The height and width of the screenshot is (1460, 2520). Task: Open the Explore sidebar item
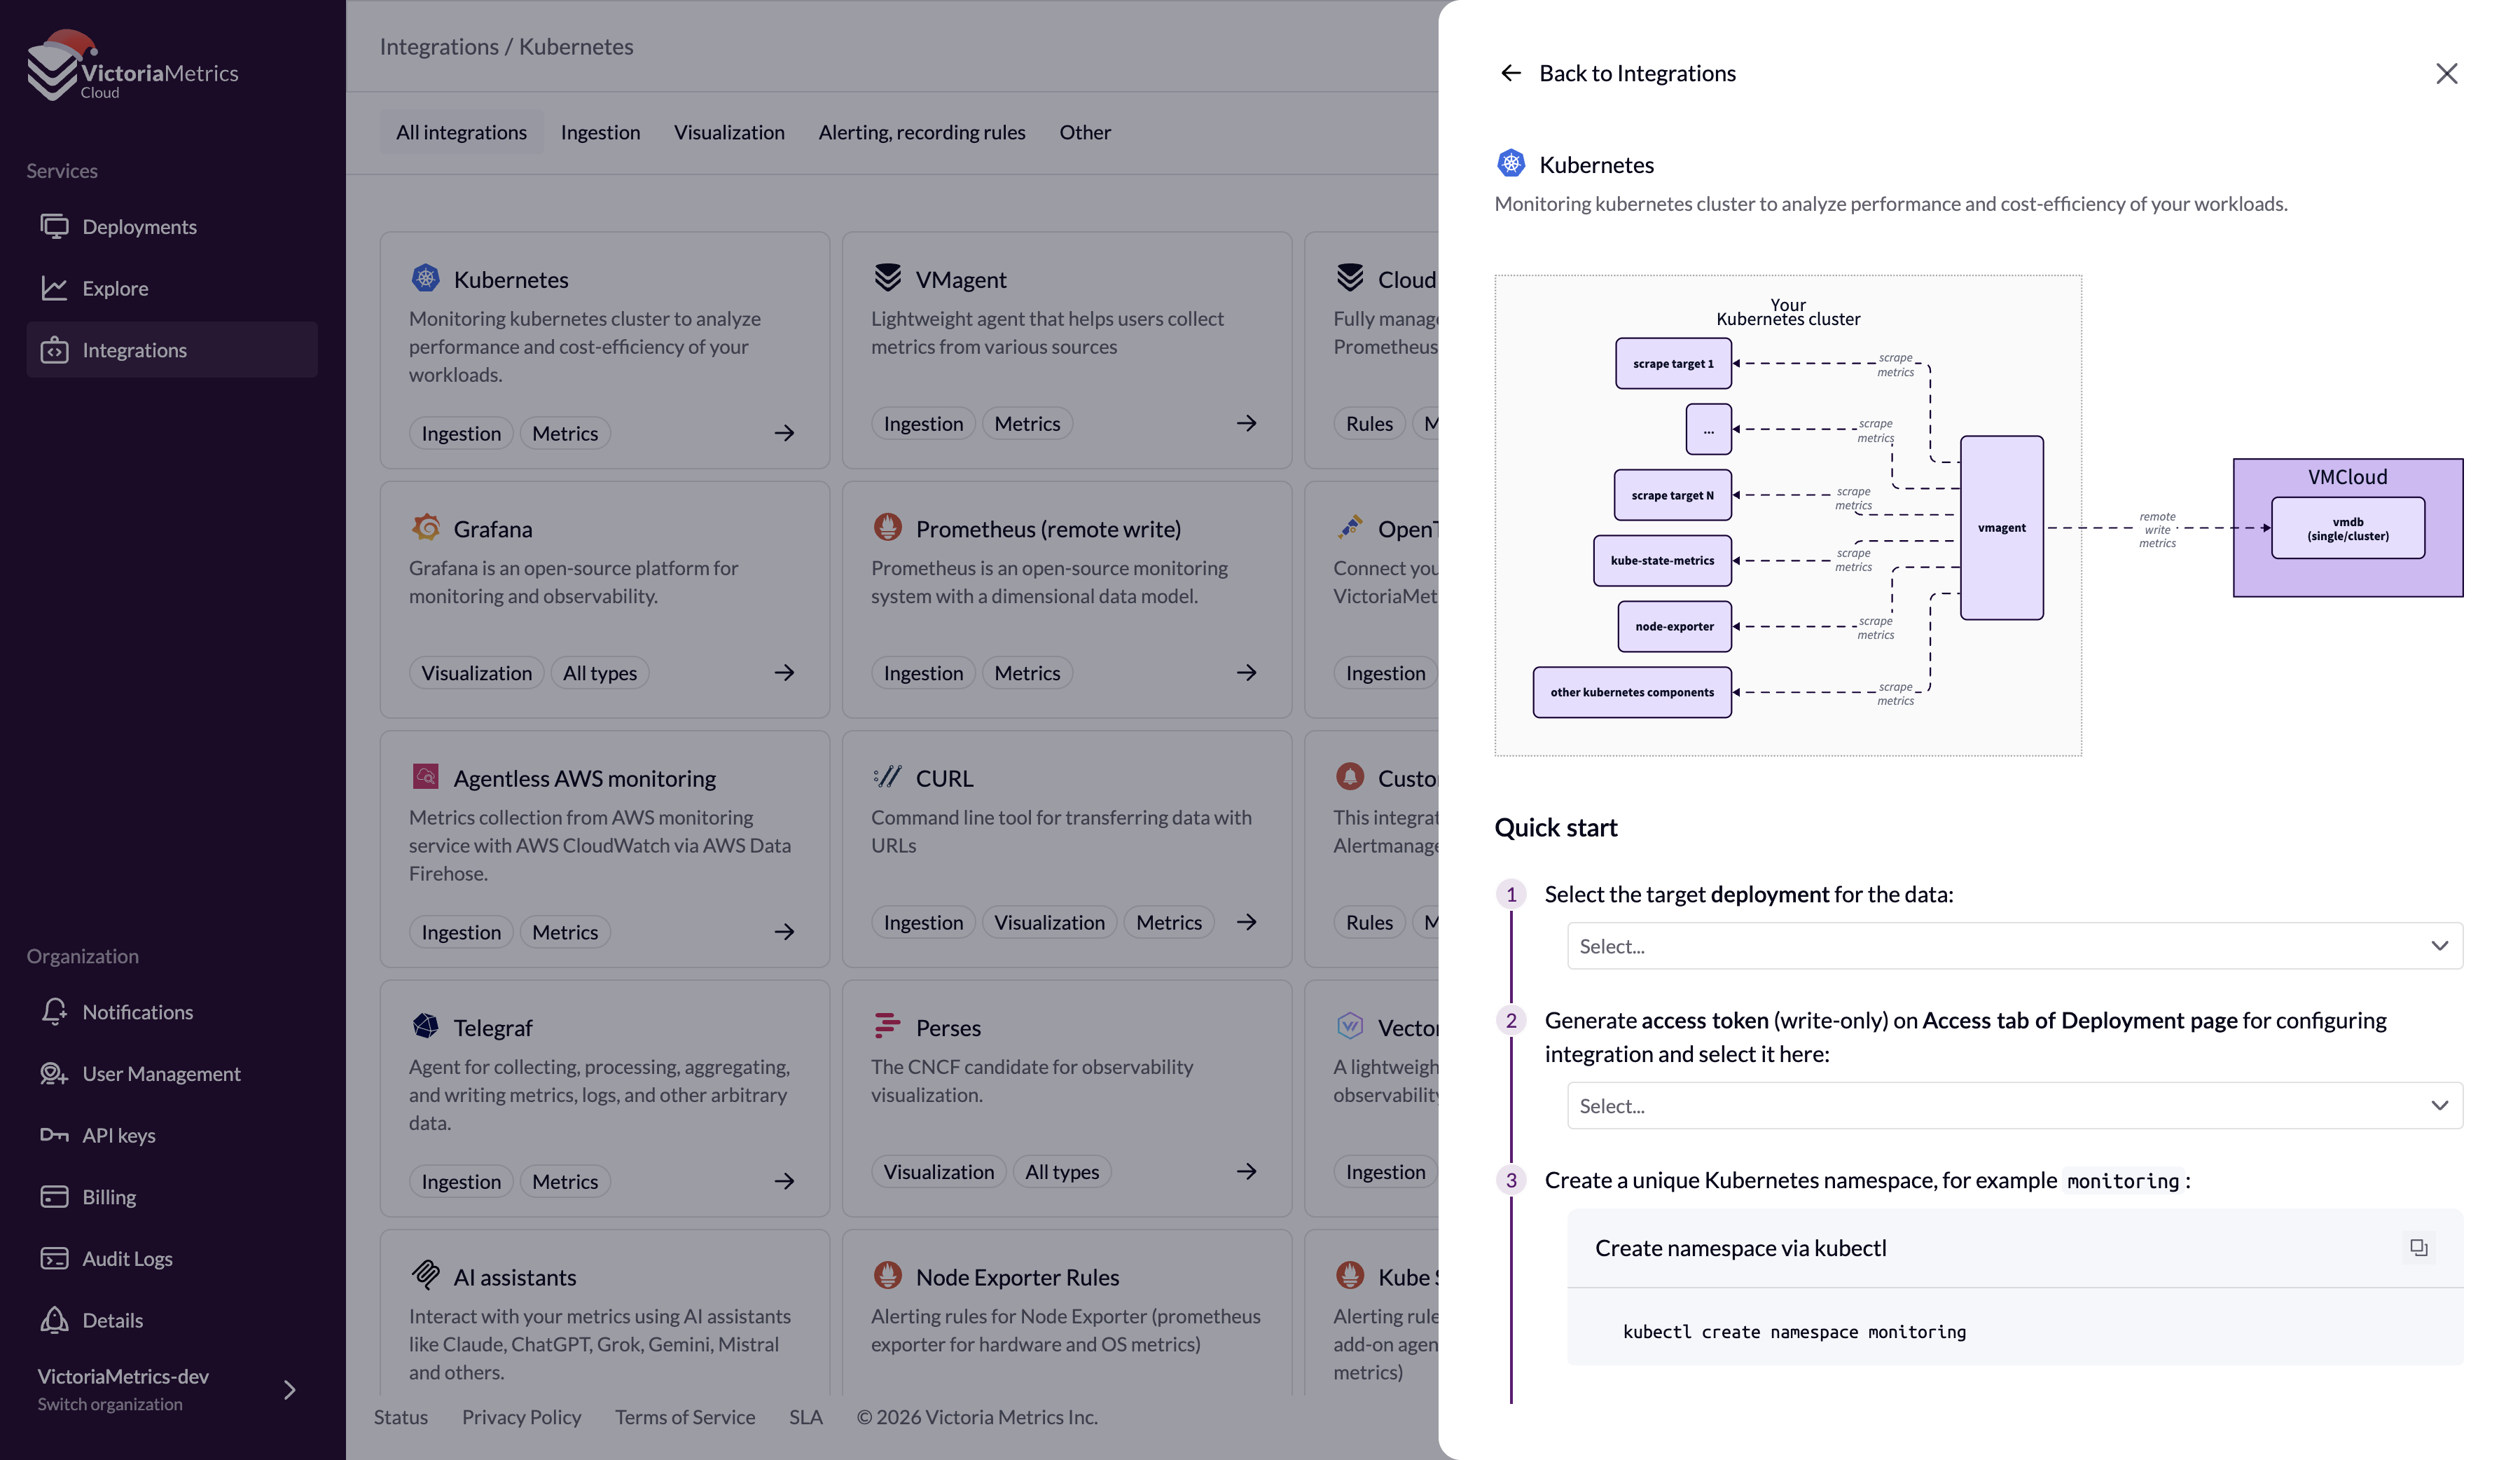coord(115,288)
